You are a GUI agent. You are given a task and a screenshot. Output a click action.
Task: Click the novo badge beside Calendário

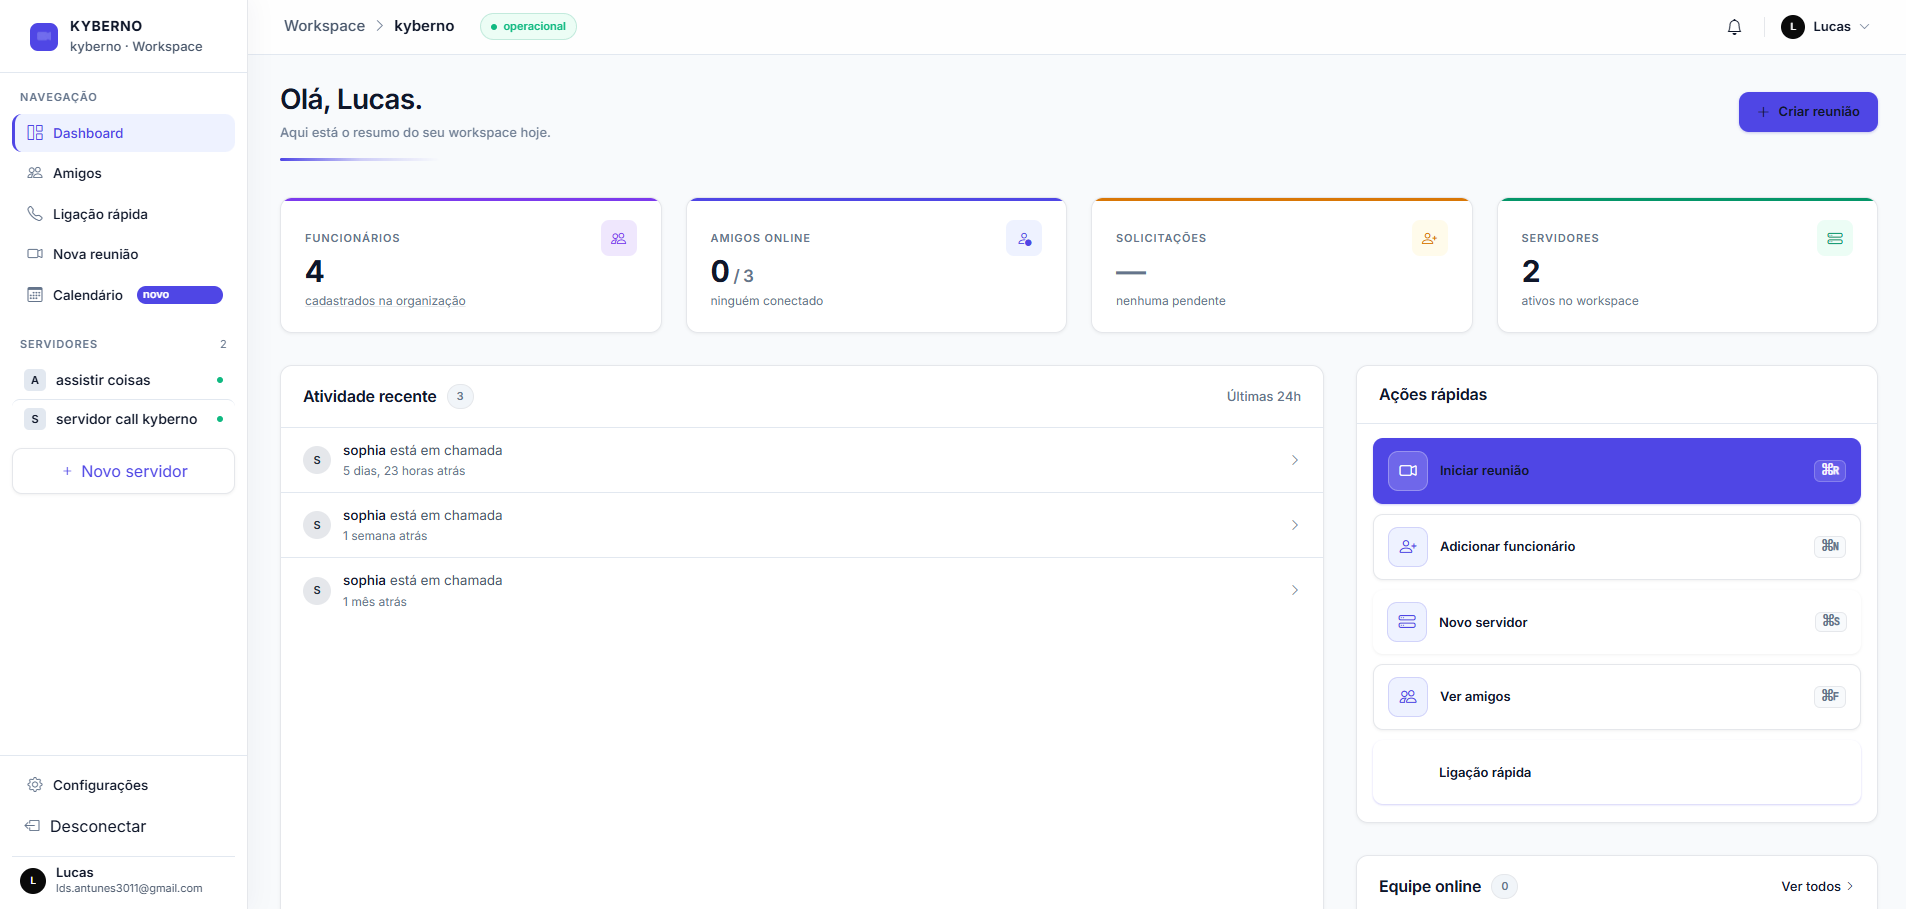pyautogui.click(x=180, y=295)
